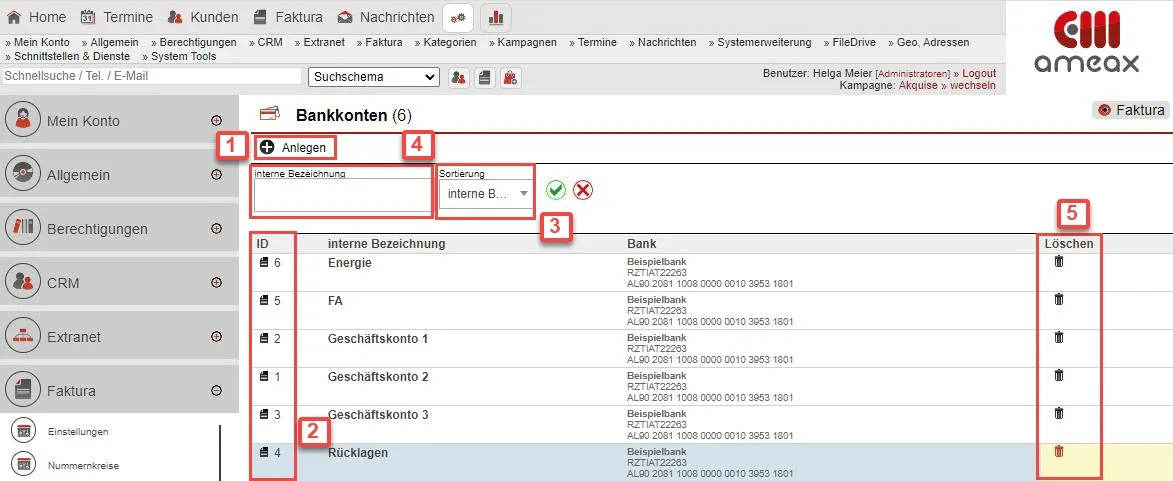This screenshot has height=481, width=1173.
Task: Reset filter with red X icon
Action: tap(583, 190)
